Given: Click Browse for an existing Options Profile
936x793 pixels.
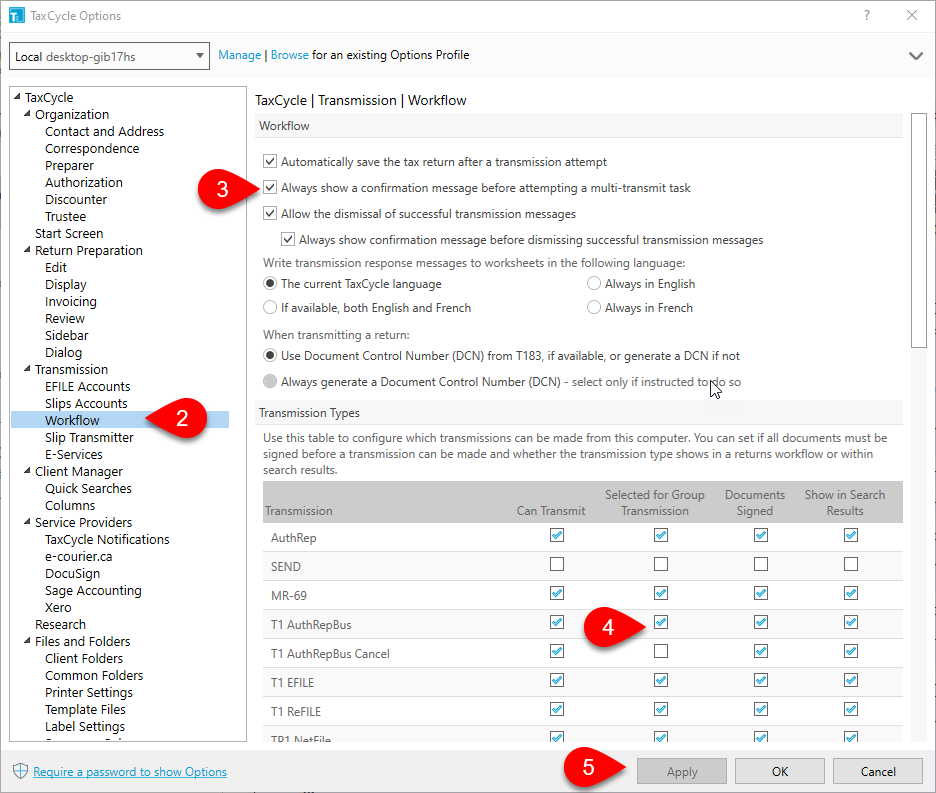Looking at the screenshot, I should (x=290, y=55).
